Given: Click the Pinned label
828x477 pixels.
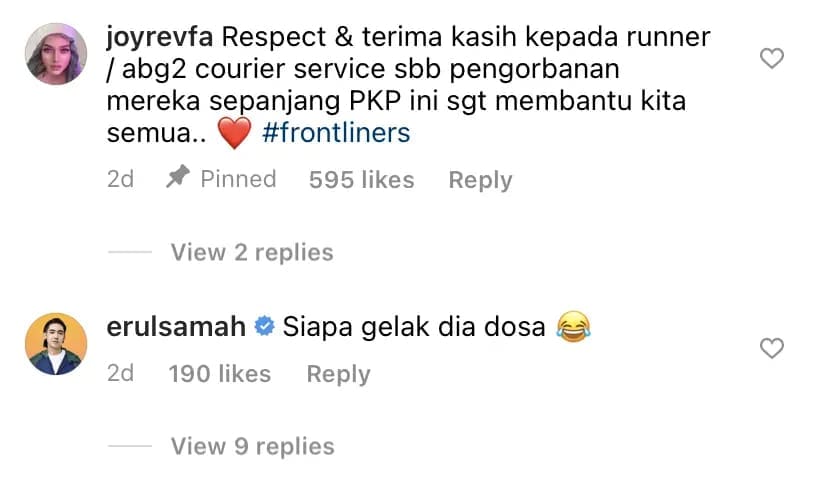Looking at the screenshot, I should pos(238,179).
